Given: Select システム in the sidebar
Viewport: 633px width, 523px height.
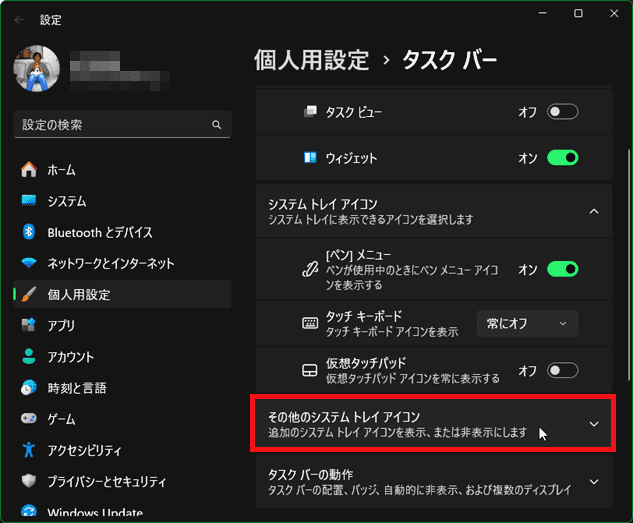Looking at the screenshot, I should pos(66,201).
